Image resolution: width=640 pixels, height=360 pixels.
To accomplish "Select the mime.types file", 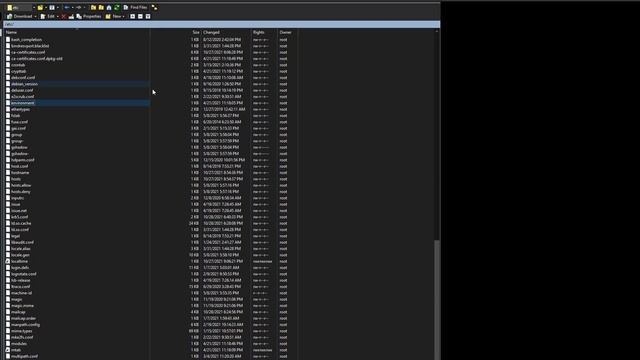I will point(22,331).
